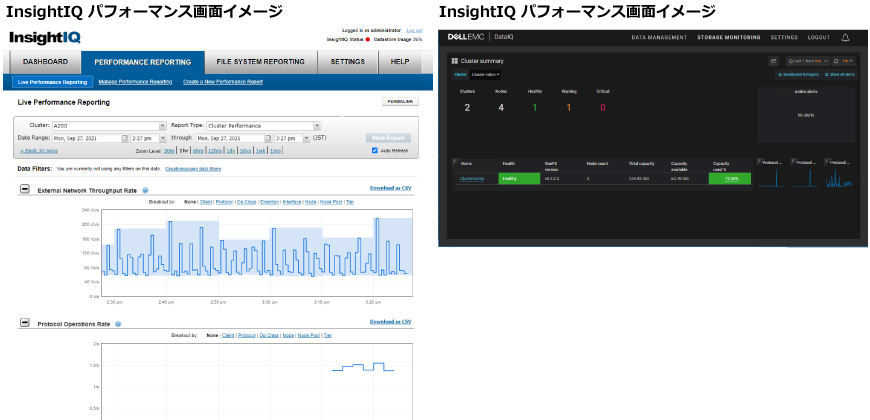Click the Critical count value 0
The image size is (870, 420).
[603, 108]
